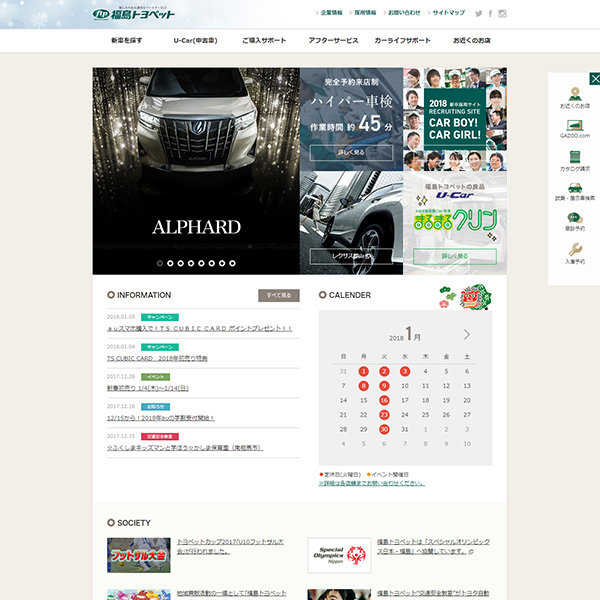This screenshot has height=600, width=600.
Task: Open the ALPHARD hero banner
Action: [x=196, y=171]
